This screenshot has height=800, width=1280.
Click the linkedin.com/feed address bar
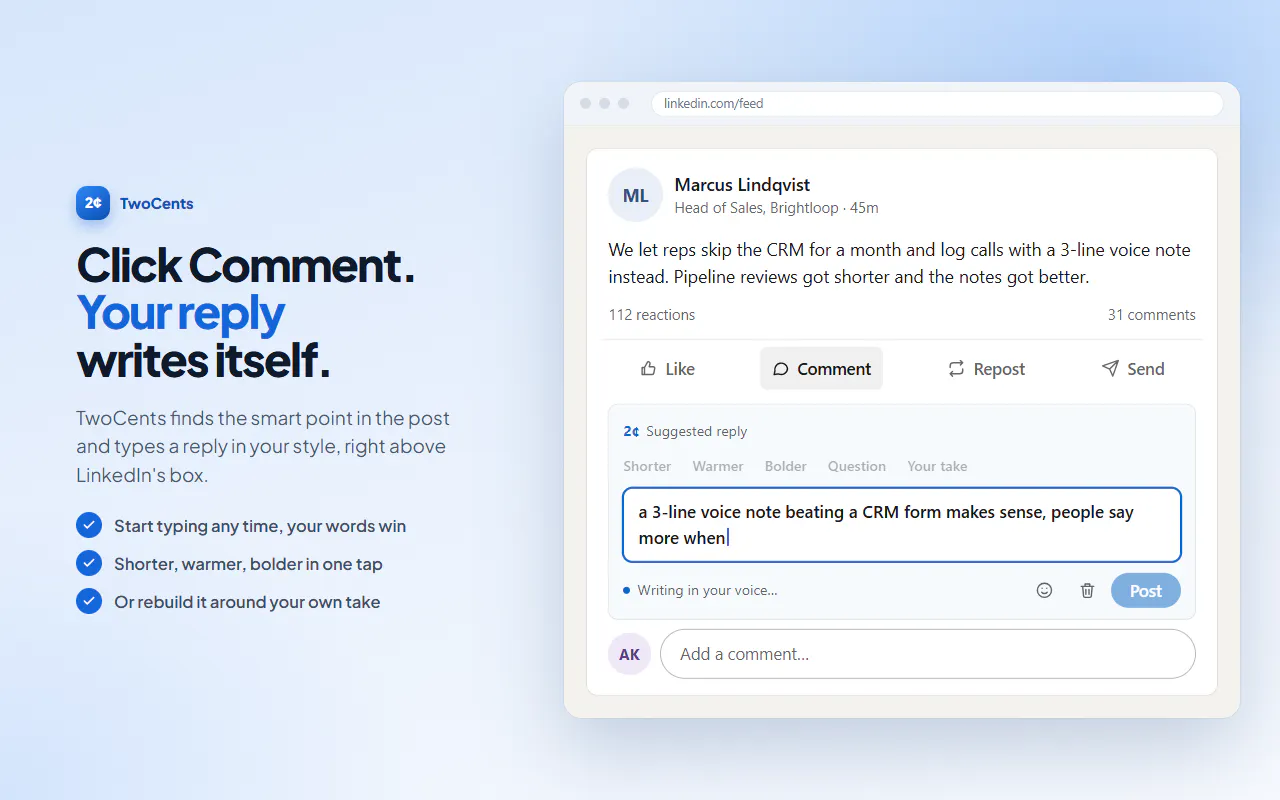coord(937,104)
